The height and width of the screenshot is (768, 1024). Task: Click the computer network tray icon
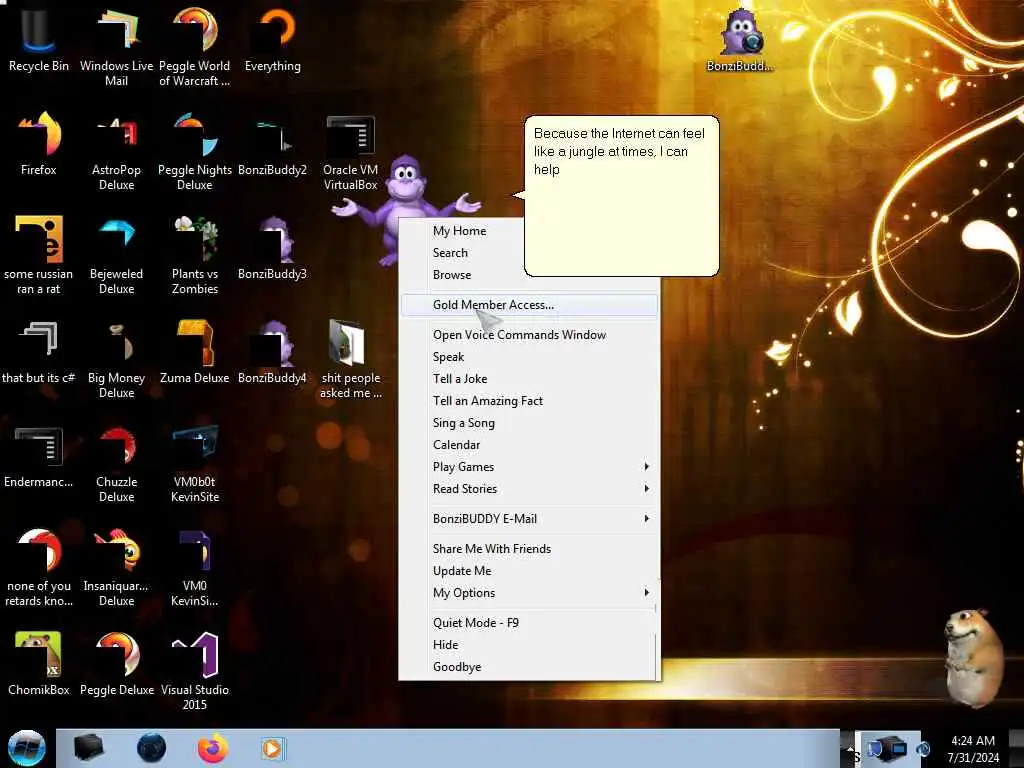point(887,748)
